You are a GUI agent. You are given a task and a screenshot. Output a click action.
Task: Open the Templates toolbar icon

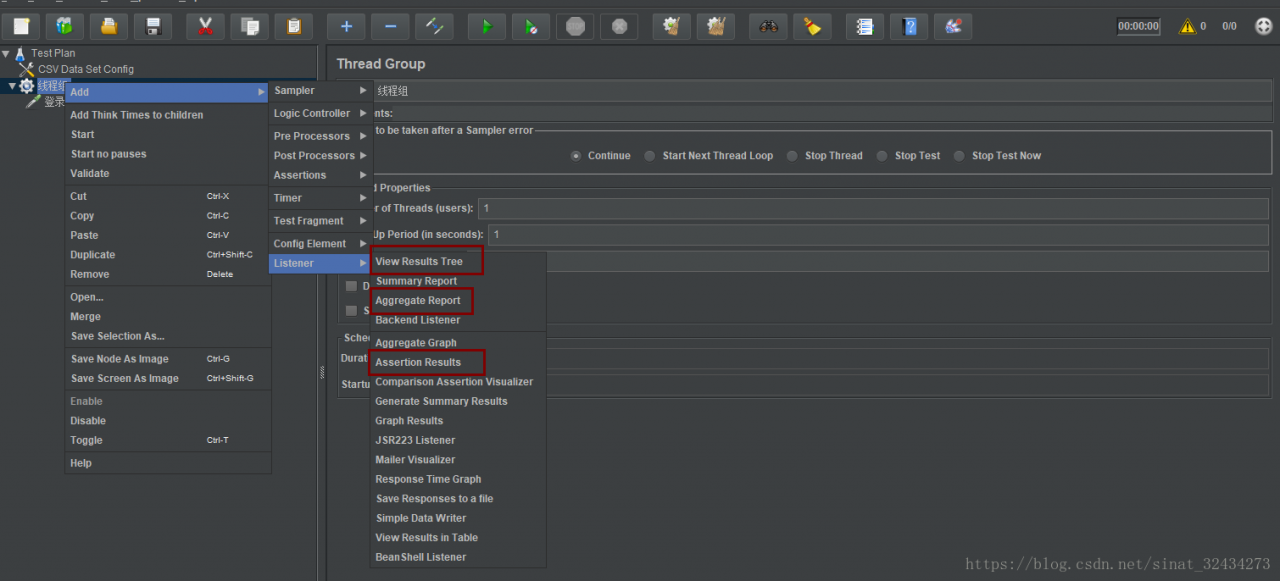(x=65, y=27)
